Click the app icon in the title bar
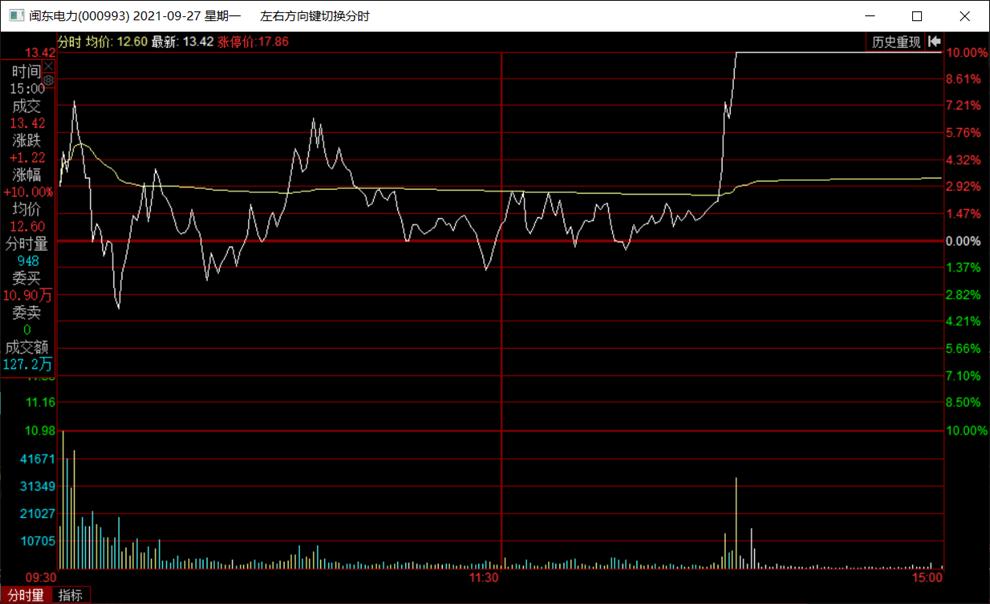 [x=16, y=16]
